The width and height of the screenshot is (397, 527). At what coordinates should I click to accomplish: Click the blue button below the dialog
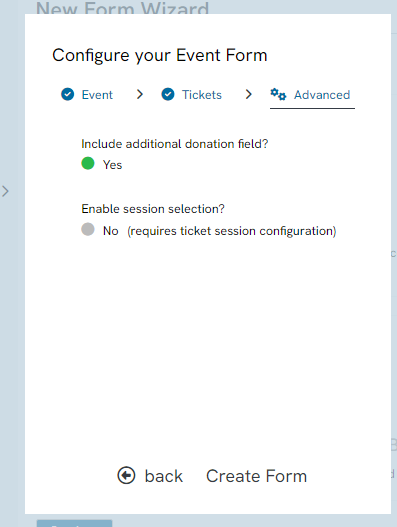tap(74, 523)
